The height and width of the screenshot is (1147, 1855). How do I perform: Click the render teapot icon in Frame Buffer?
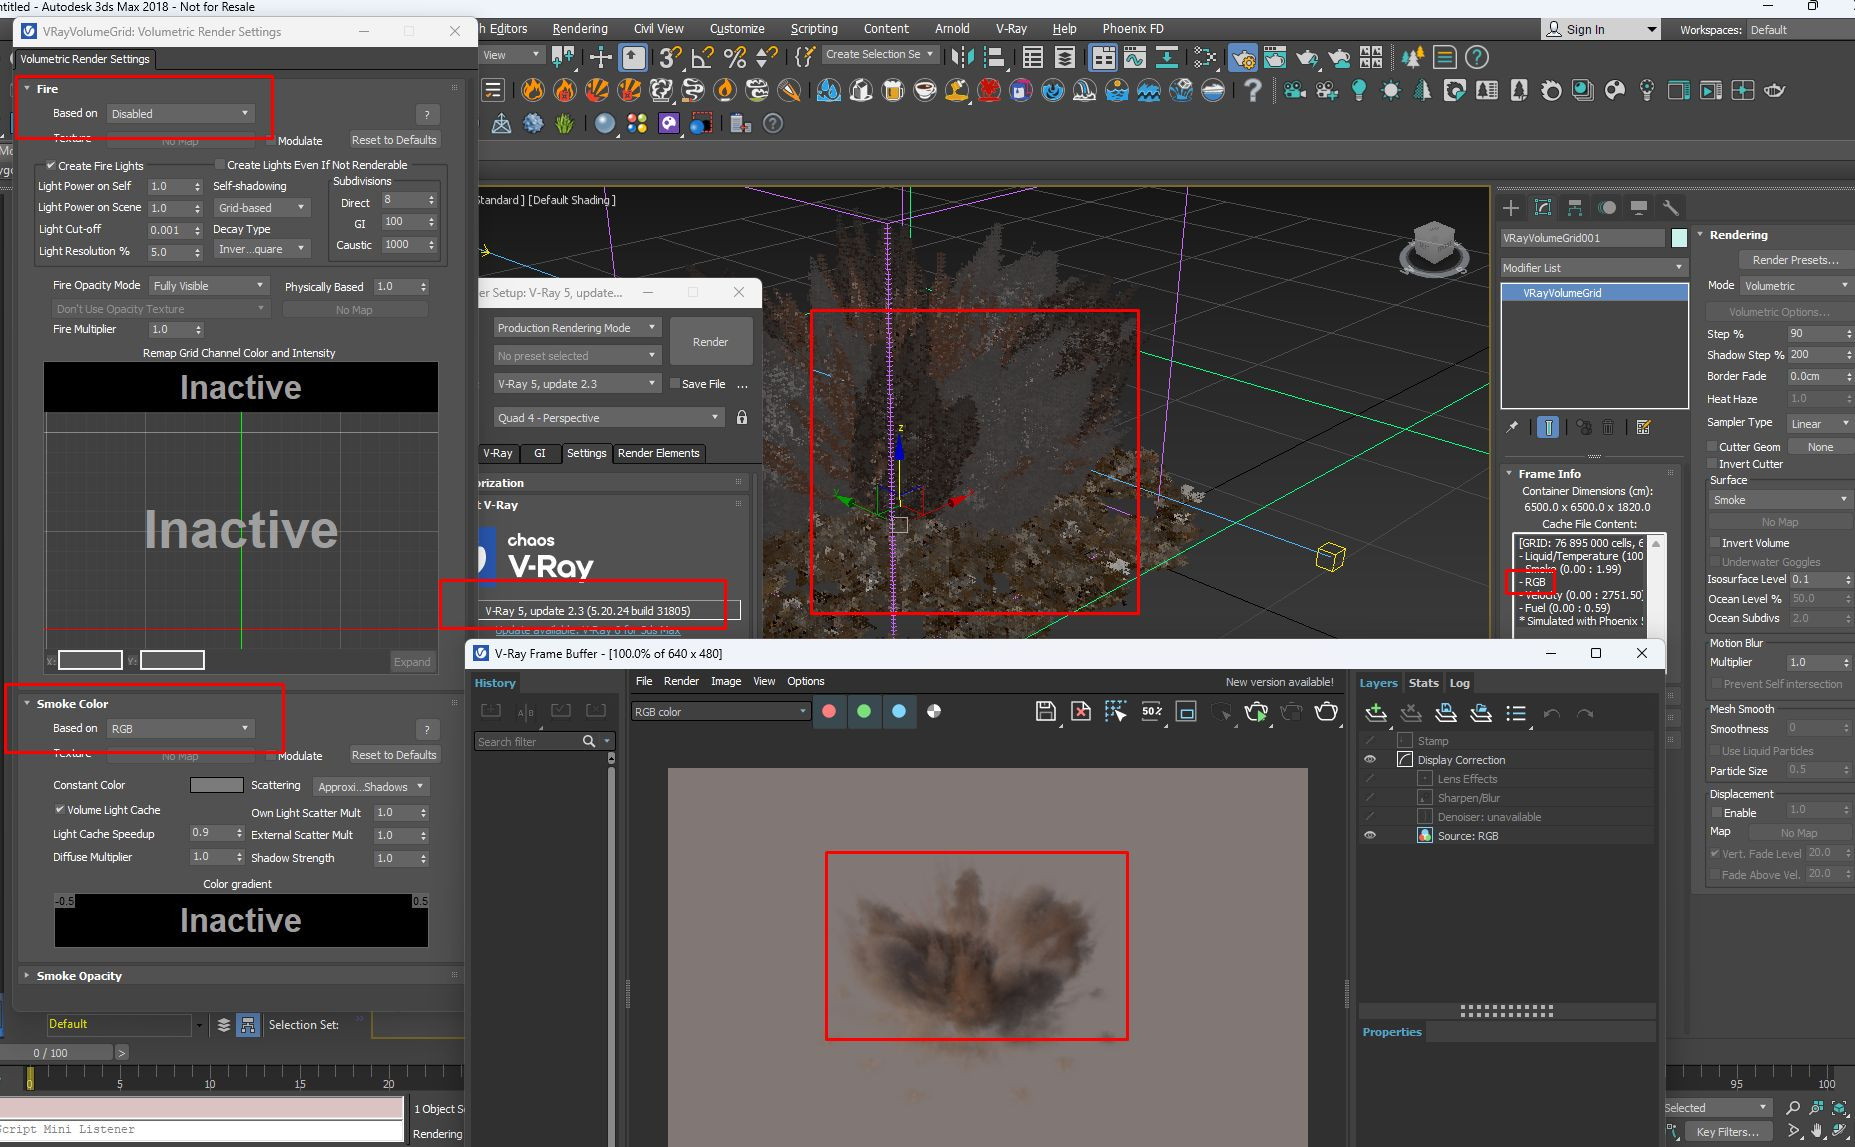pos(1326,711)
